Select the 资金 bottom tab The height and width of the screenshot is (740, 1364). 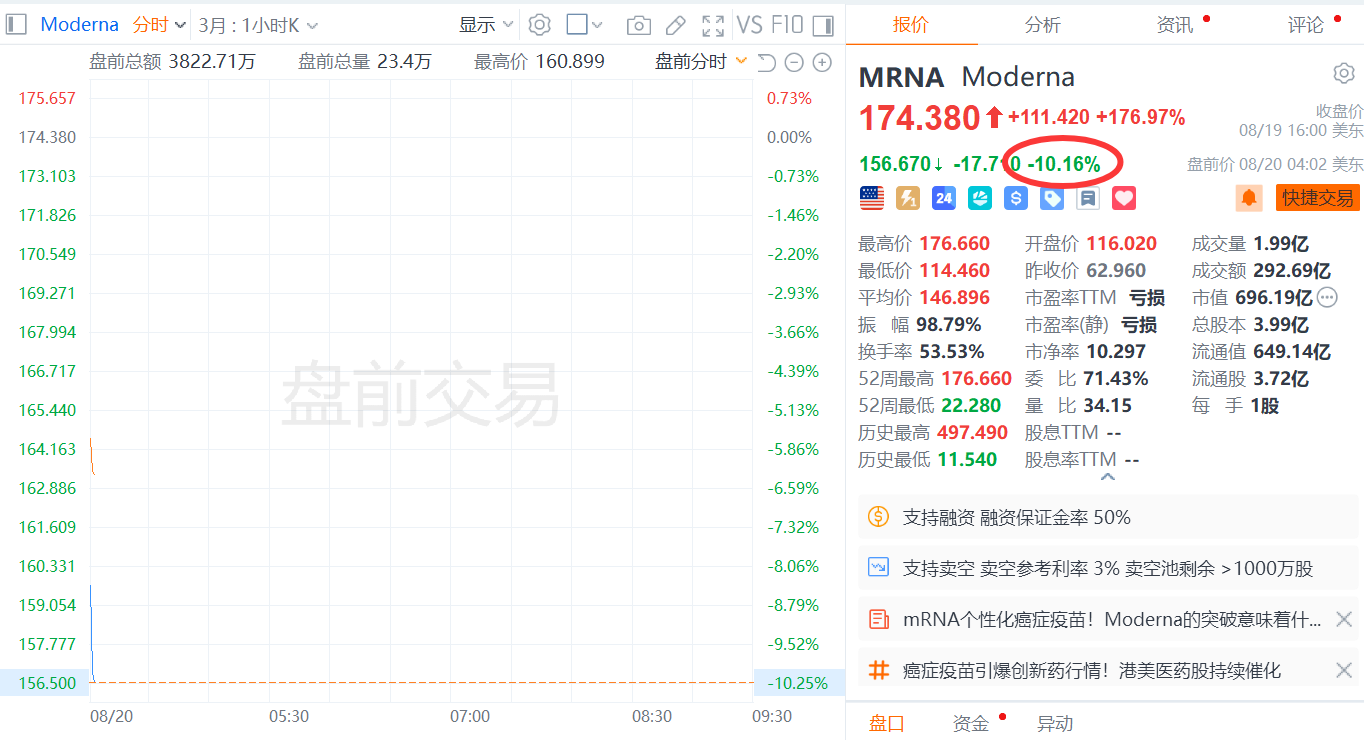pyautogui.click(x=971, y=723)
